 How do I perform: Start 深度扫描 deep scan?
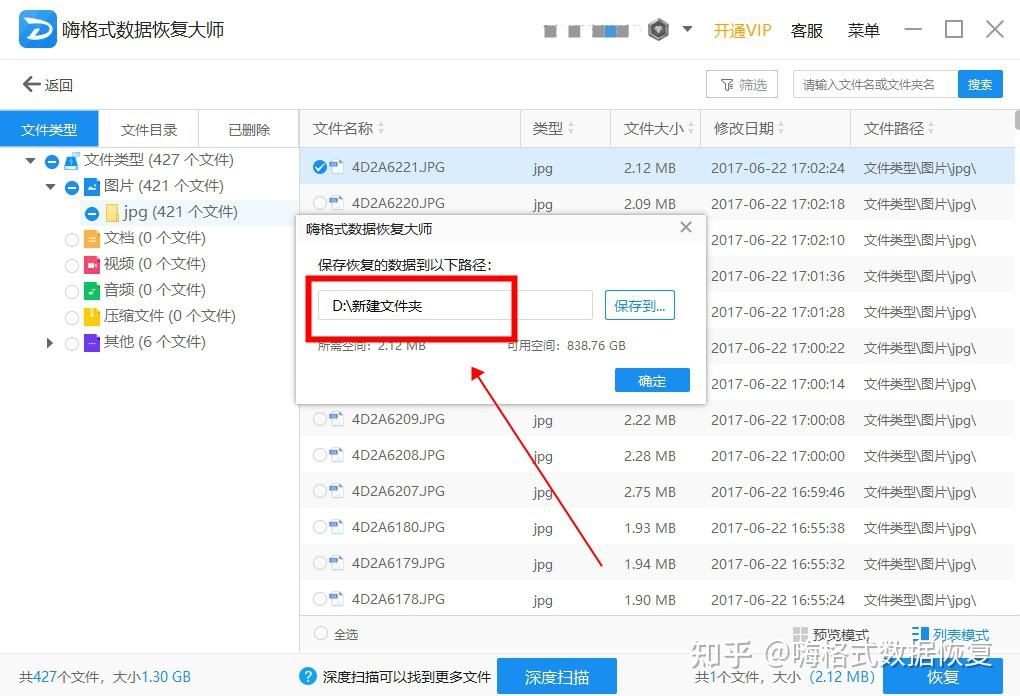coord(557,676)
